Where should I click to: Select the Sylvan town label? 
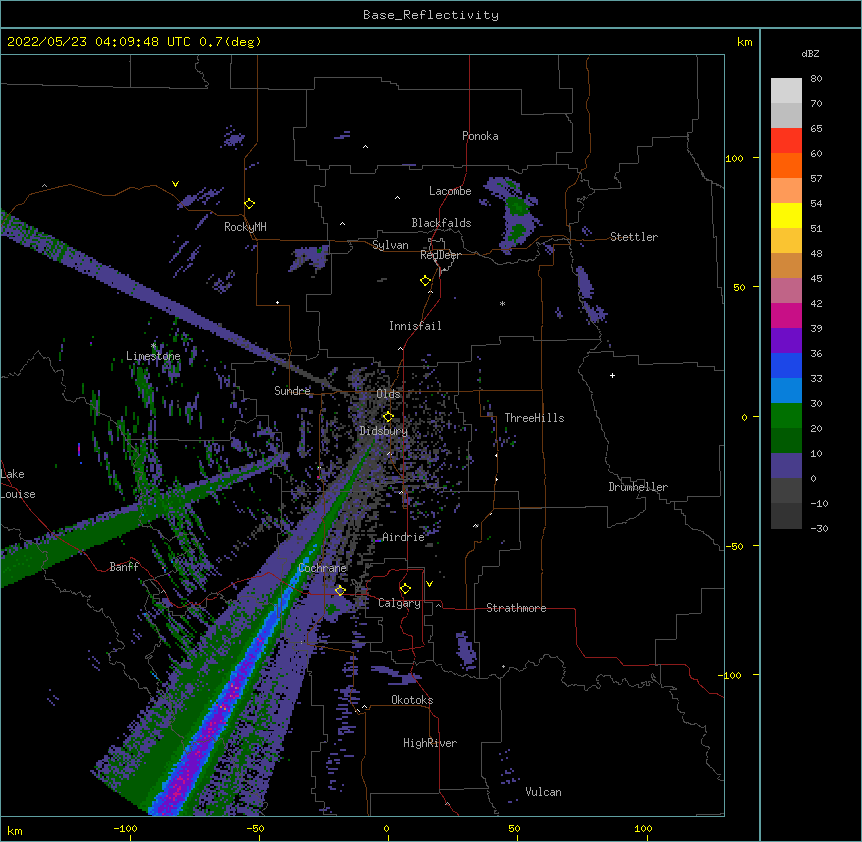(390, 245)
